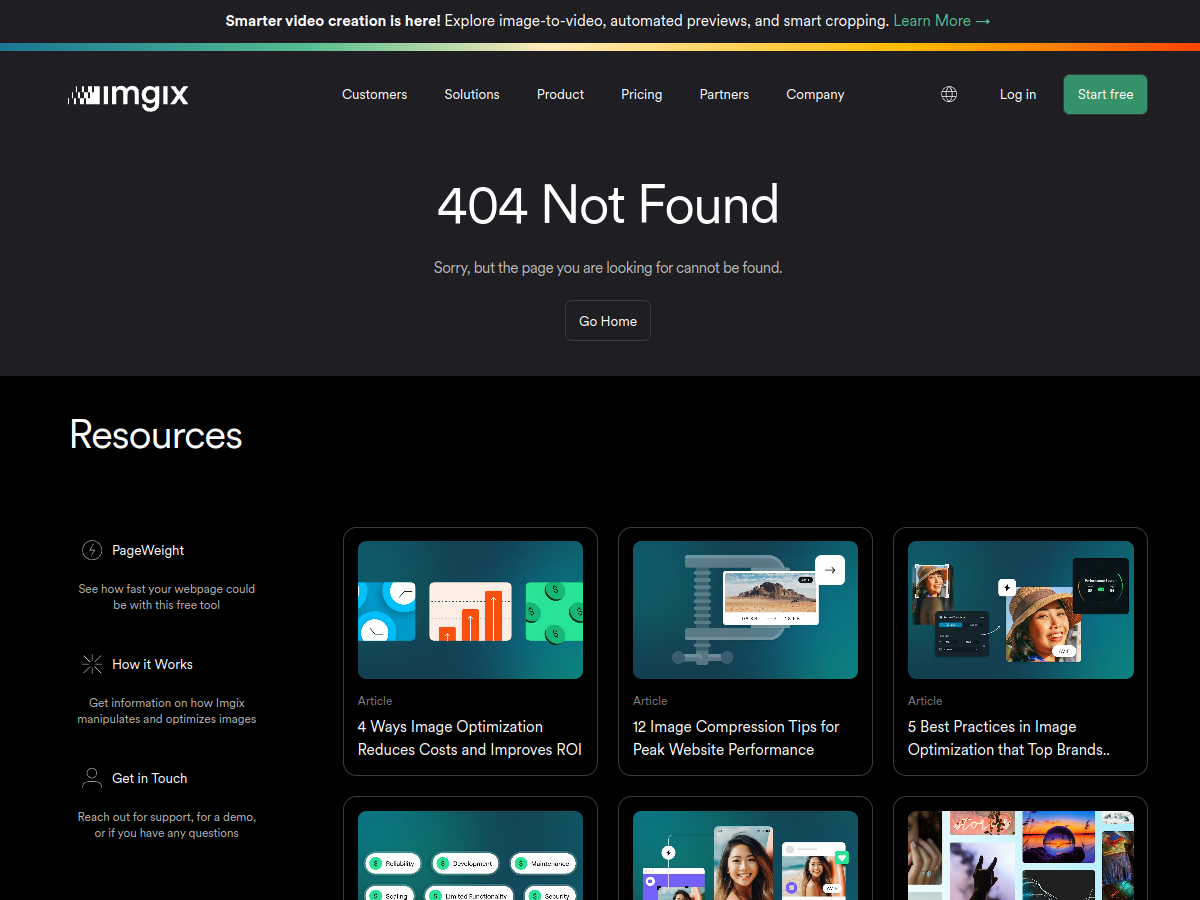1200x900 pixels.
Task: Open the Log in page
Action: (x=1017, y=94)
